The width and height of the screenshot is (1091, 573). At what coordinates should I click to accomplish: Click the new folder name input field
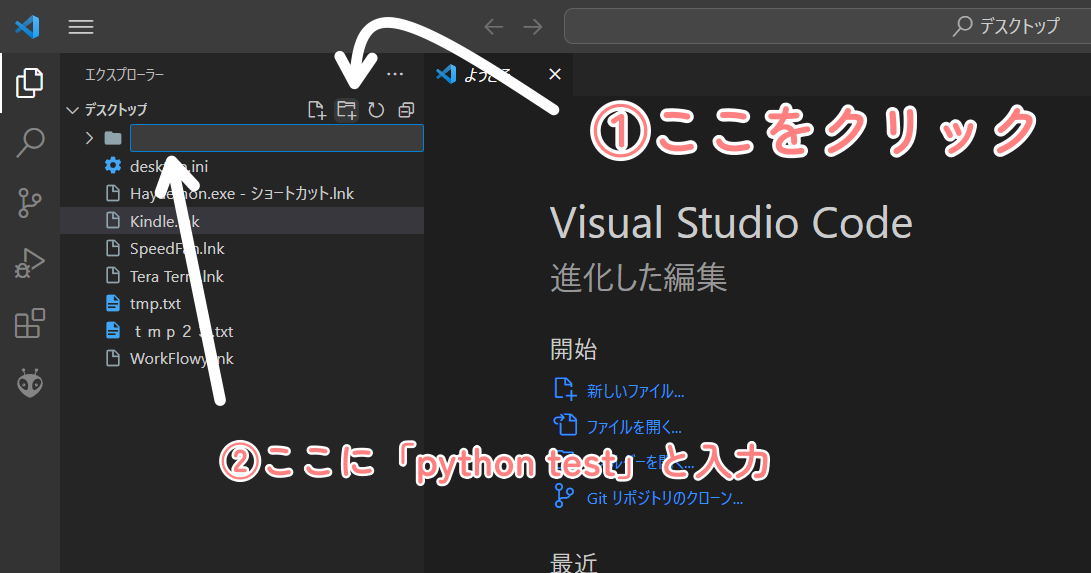[x=277, y=138]
